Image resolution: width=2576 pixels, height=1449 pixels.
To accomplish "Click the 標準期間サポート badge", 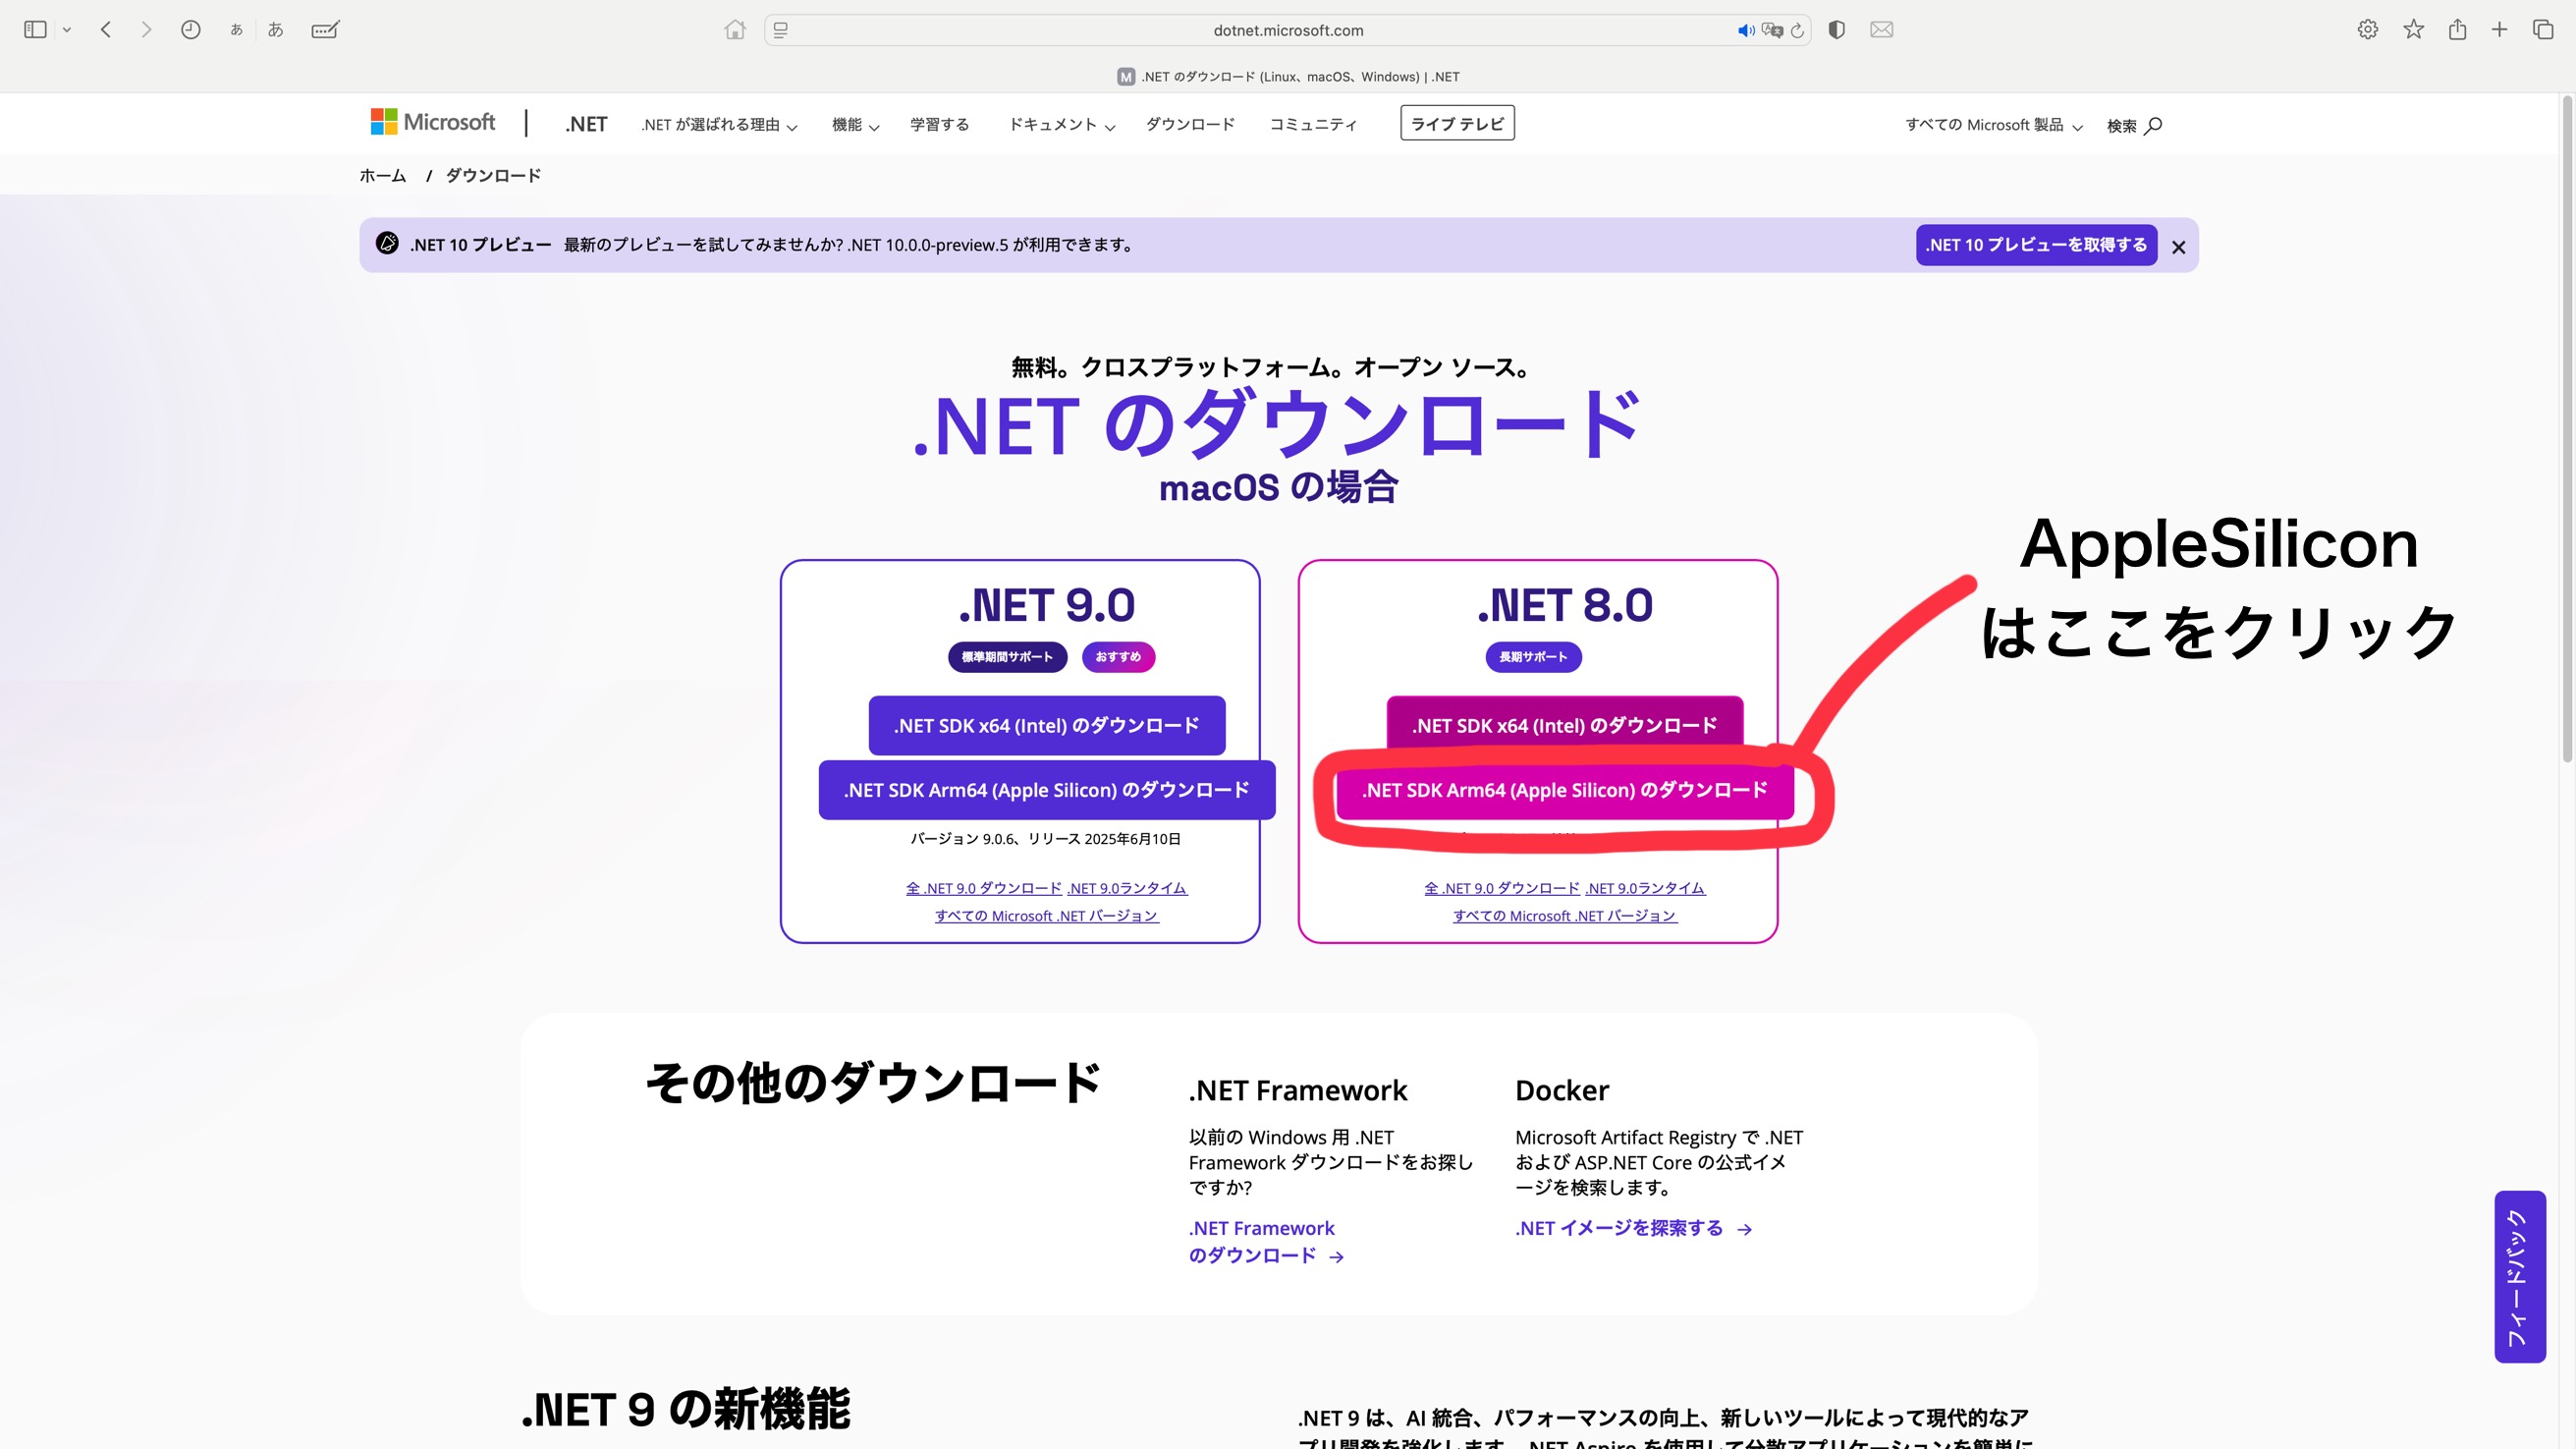I will point(1007,657).
